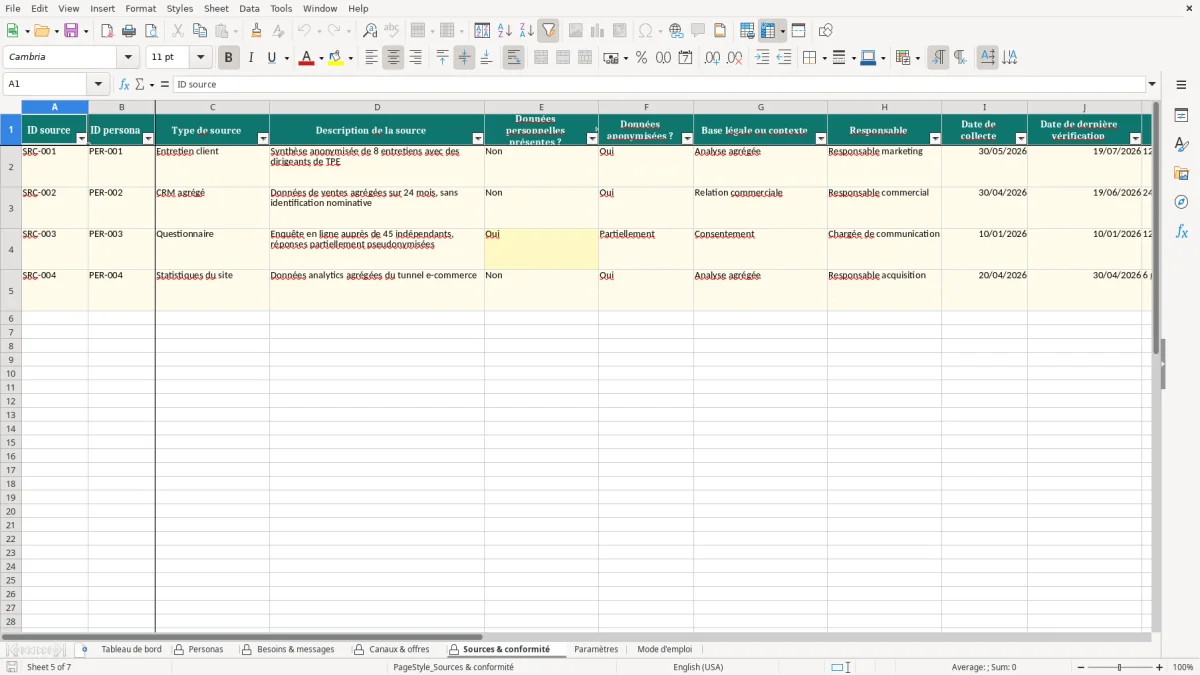1200x675 pixels.
Task: Click the zoom slider handle
Action: 1119,667
